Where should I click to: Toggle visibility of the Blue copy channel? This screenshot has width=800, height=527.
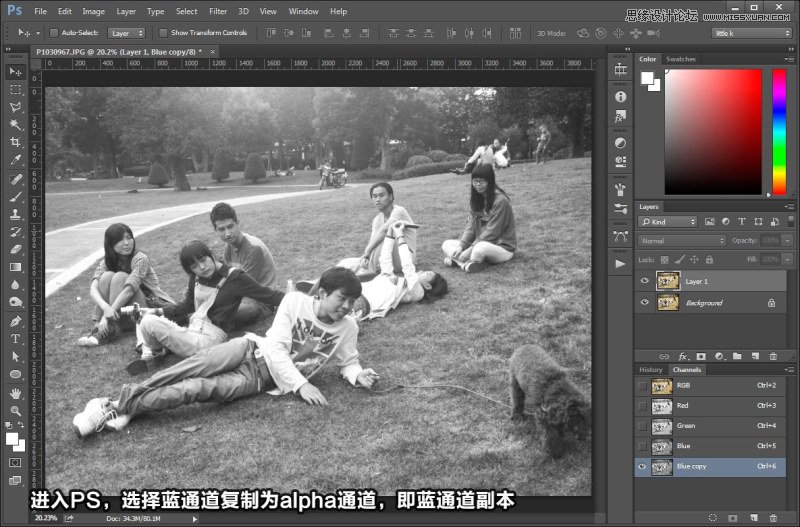click(642, 467)
